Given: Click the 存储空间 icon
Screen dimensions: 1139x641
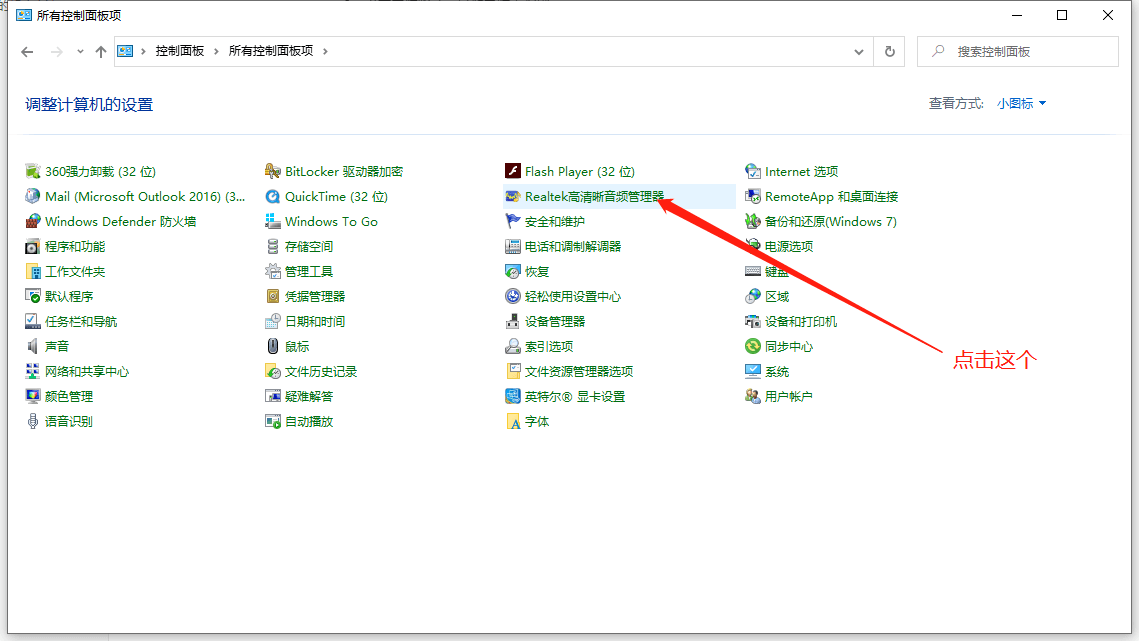Looking at the screenshot, I should coord(272,246).
